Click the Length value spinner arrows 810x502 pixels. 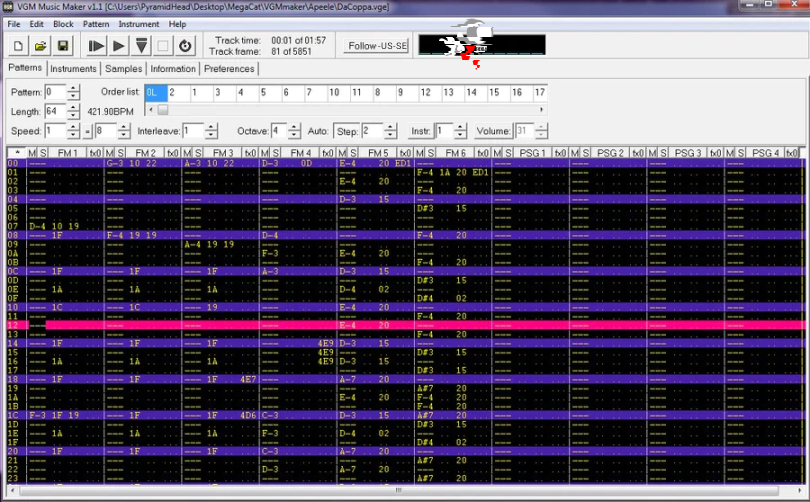click(74, 111)
